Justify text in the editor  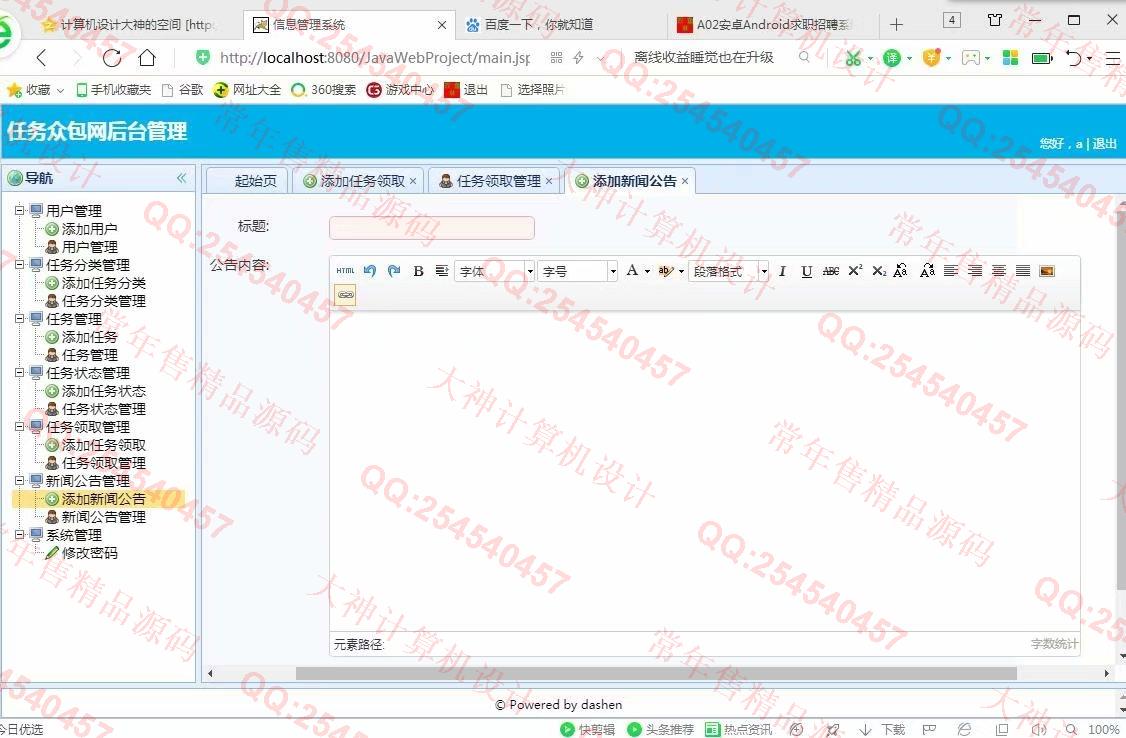[1023, 271]
